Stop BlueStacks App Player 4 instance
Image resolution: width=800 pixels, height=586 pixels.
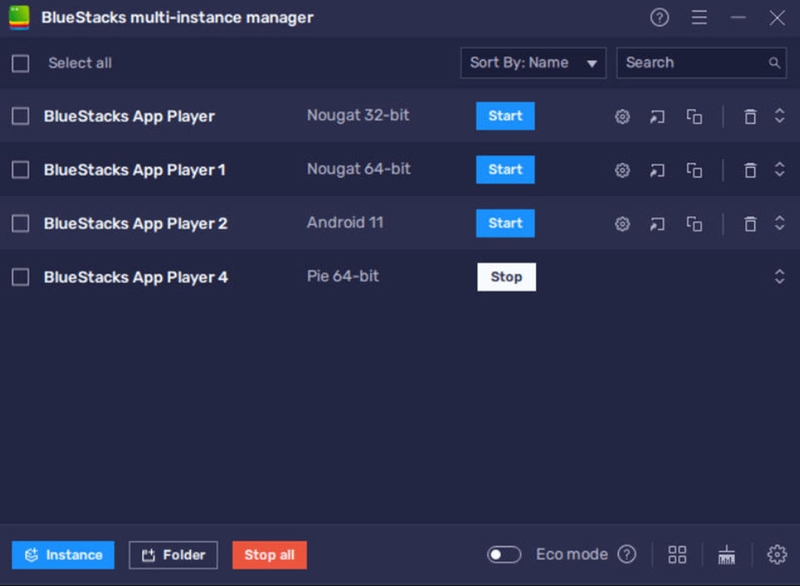pos(506,277)
